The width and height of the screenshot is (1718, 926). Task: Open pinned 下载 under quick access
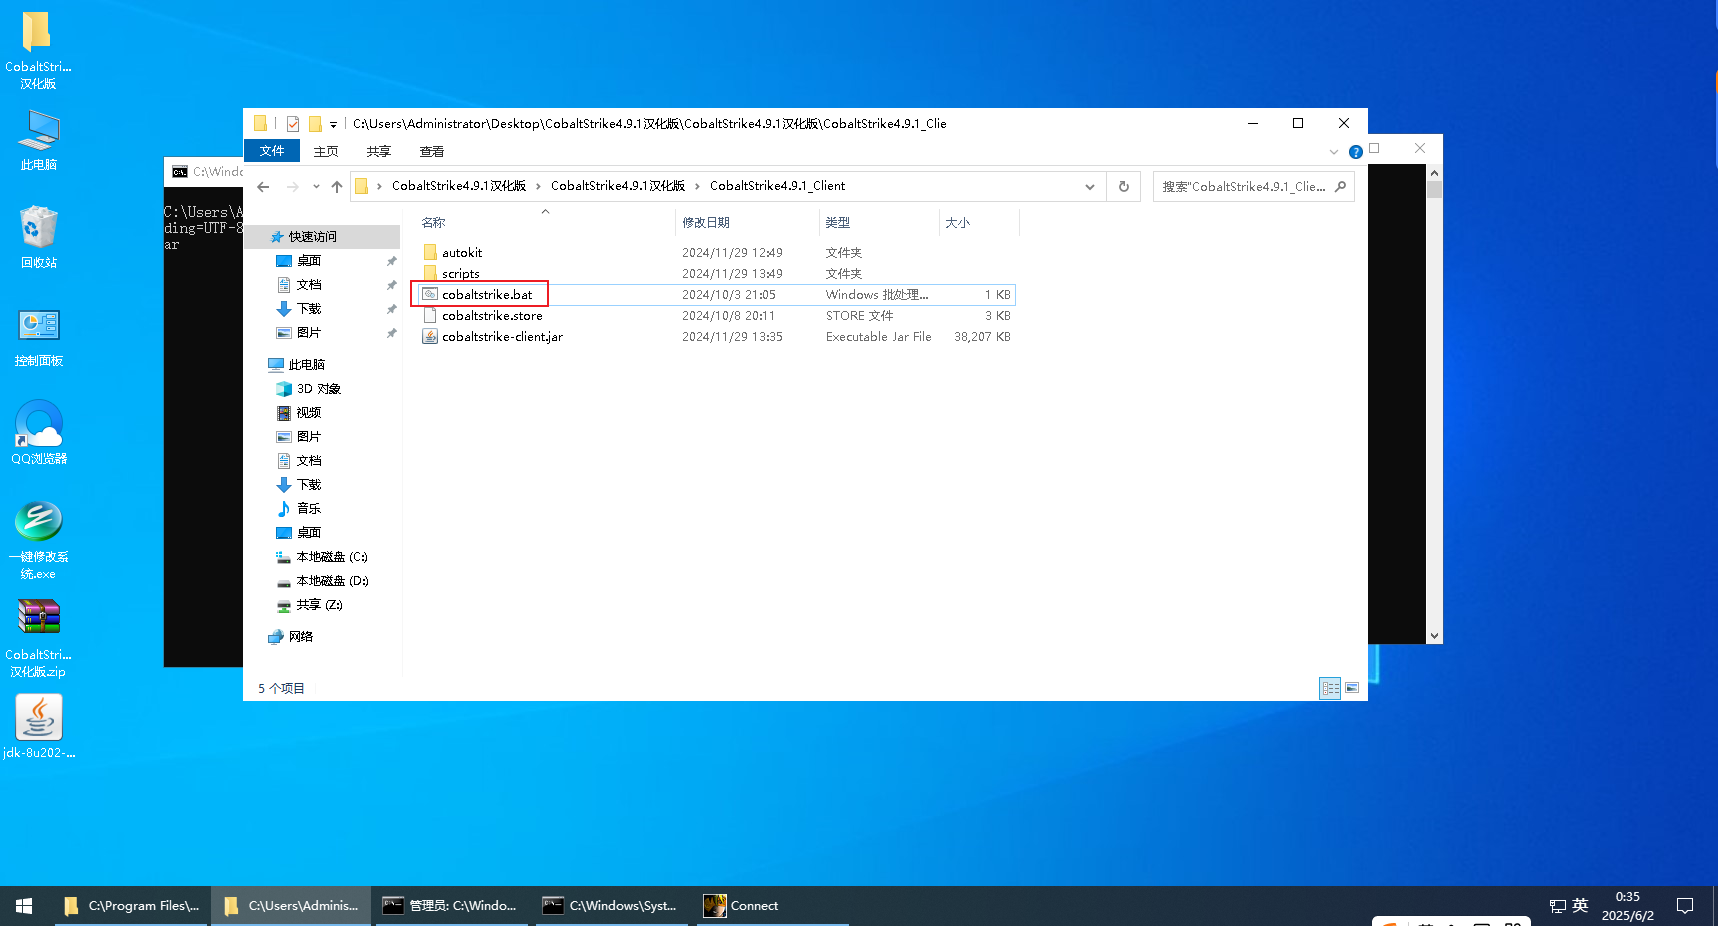point(309,309)
